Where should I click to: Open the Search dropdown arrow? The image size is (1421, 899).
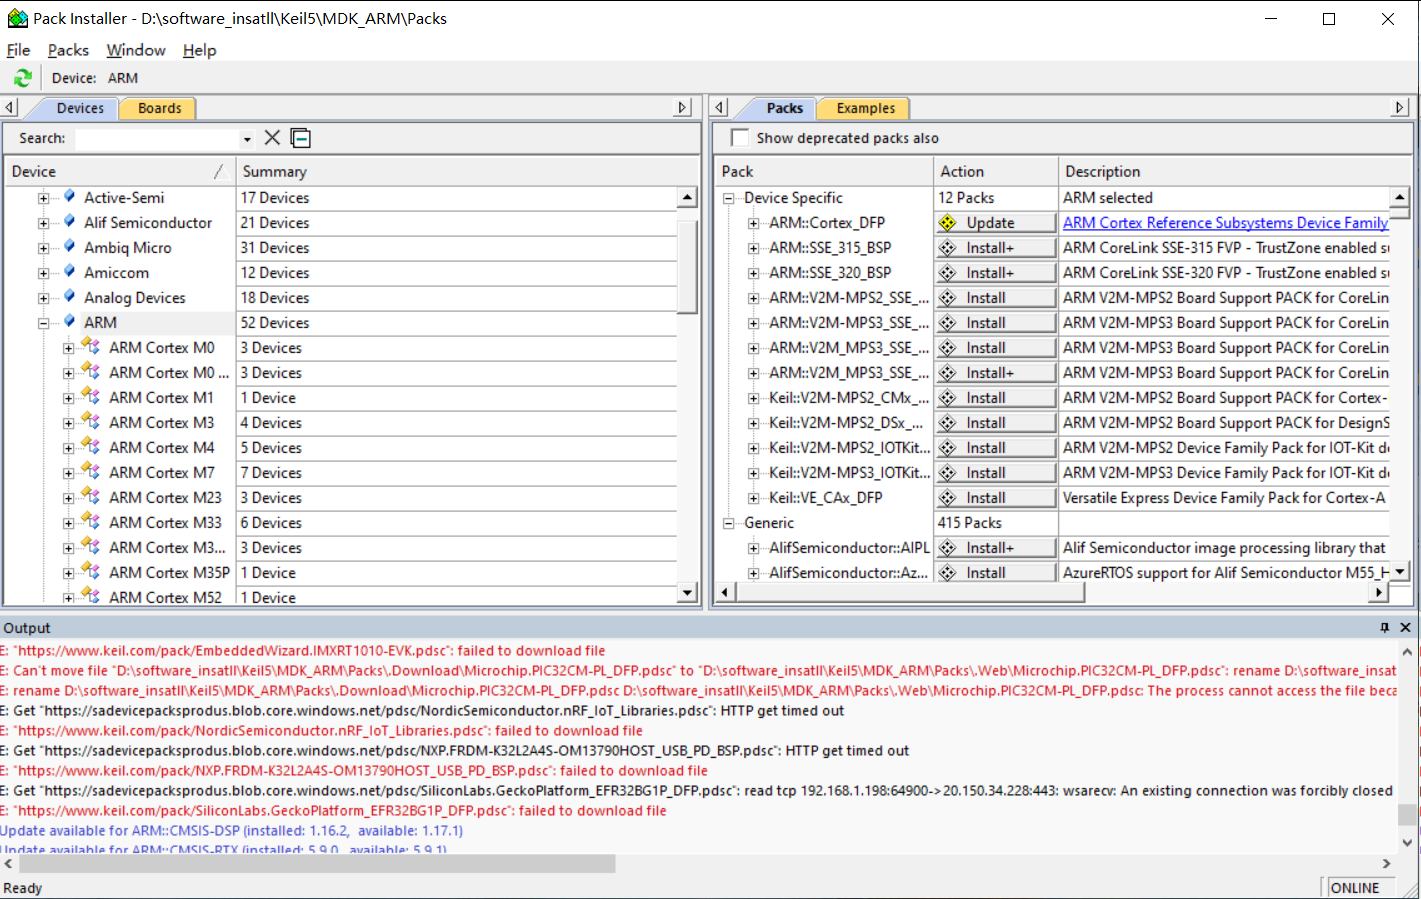pyautogui.click(x=247, y=139)
